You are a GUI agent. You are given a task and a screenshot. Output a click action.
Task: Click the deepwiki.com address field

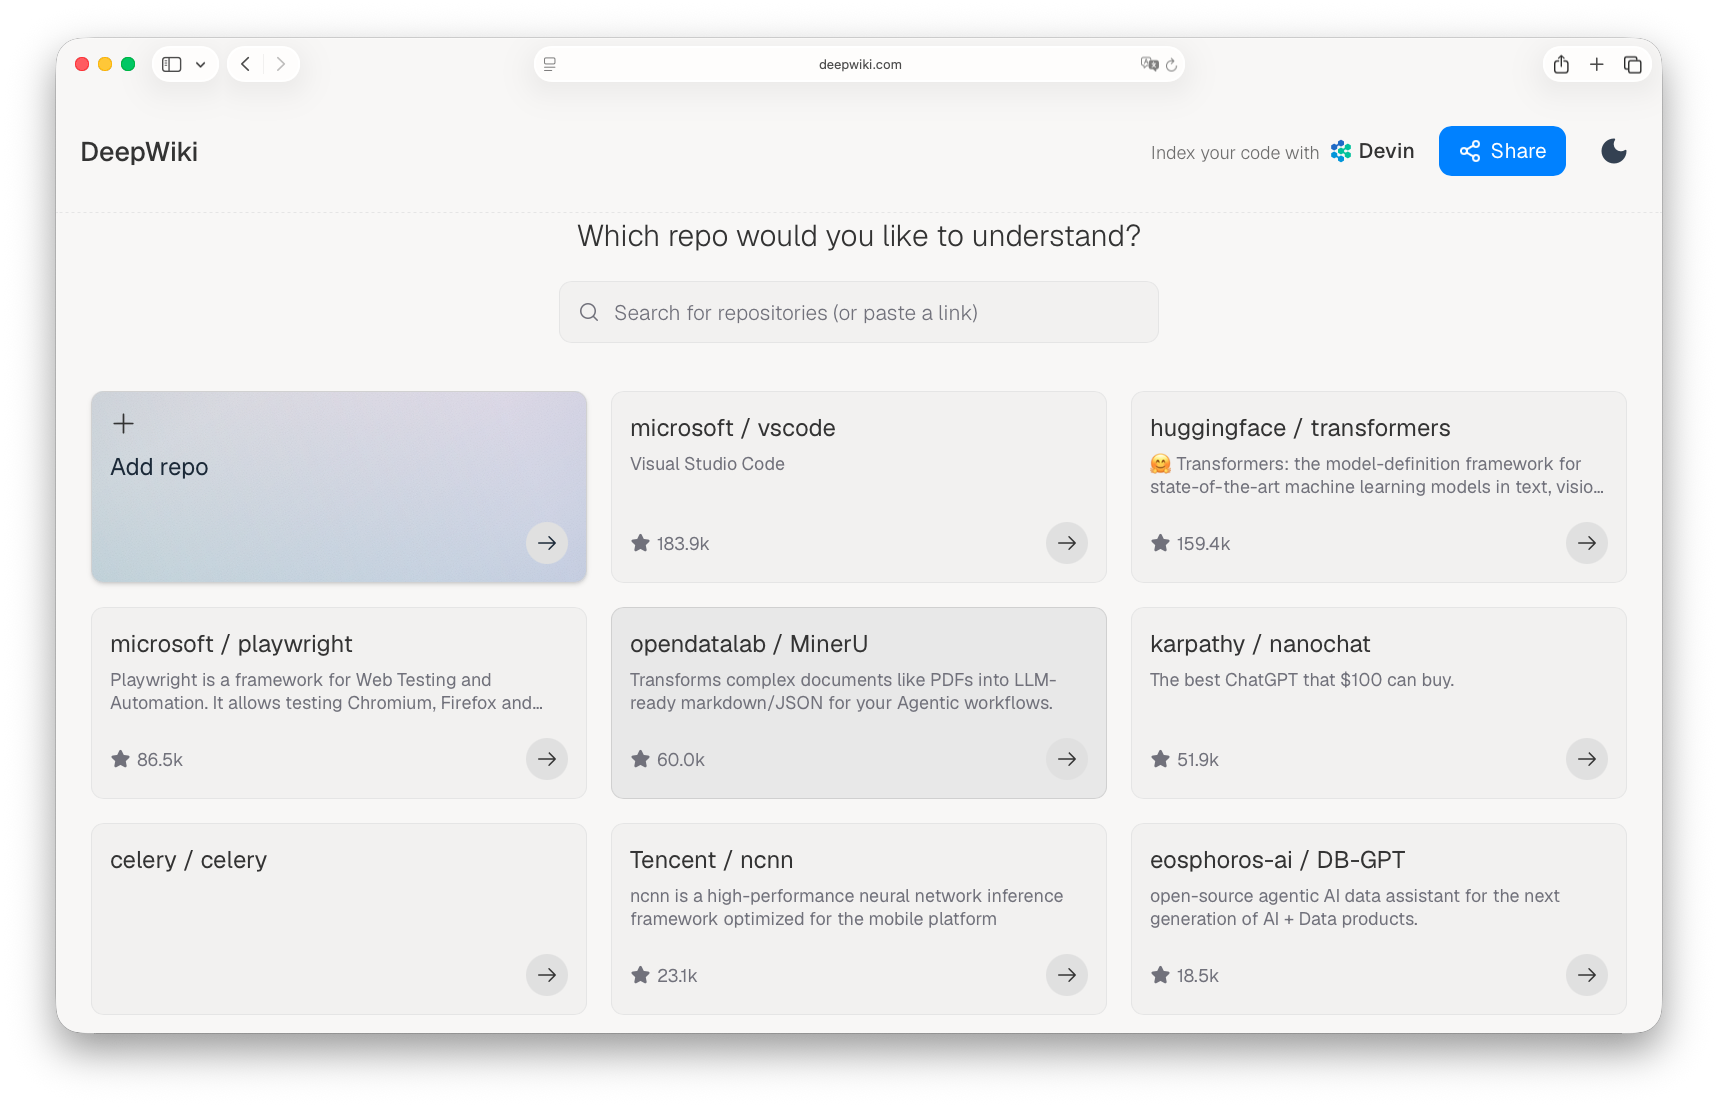point(859,64)
